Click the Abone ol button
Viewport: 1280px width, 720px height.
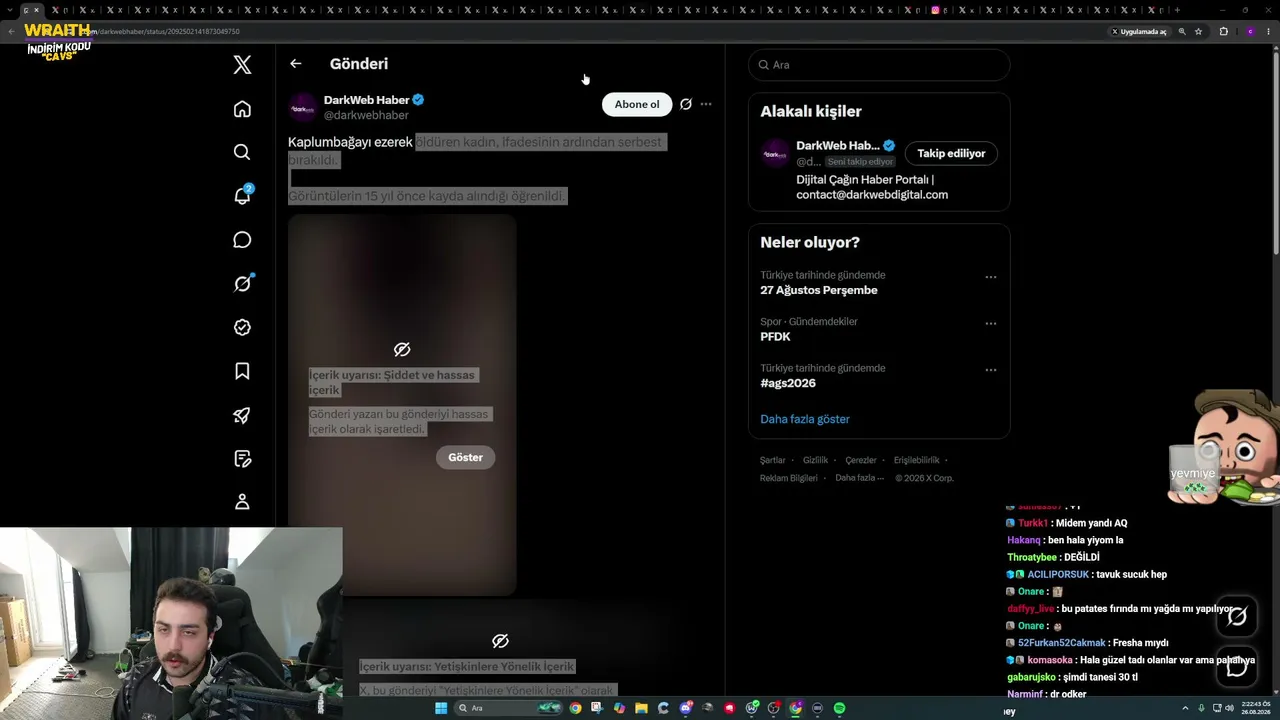coord(637,104)
